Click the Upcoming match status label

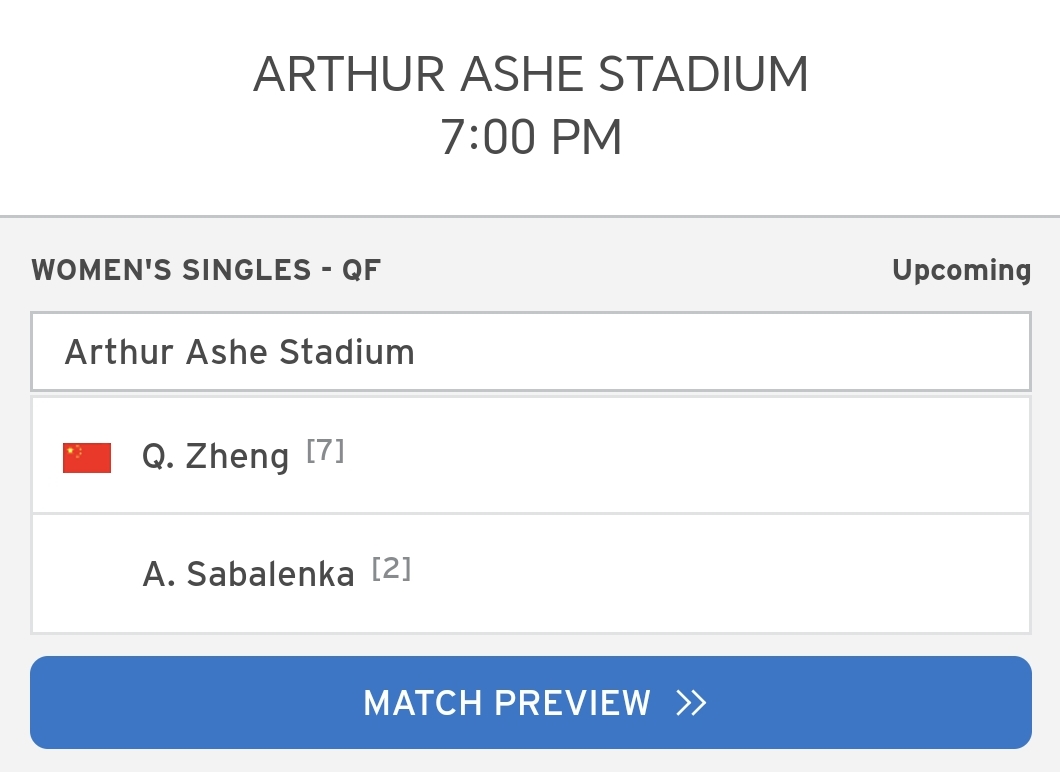tap(961, 270)
